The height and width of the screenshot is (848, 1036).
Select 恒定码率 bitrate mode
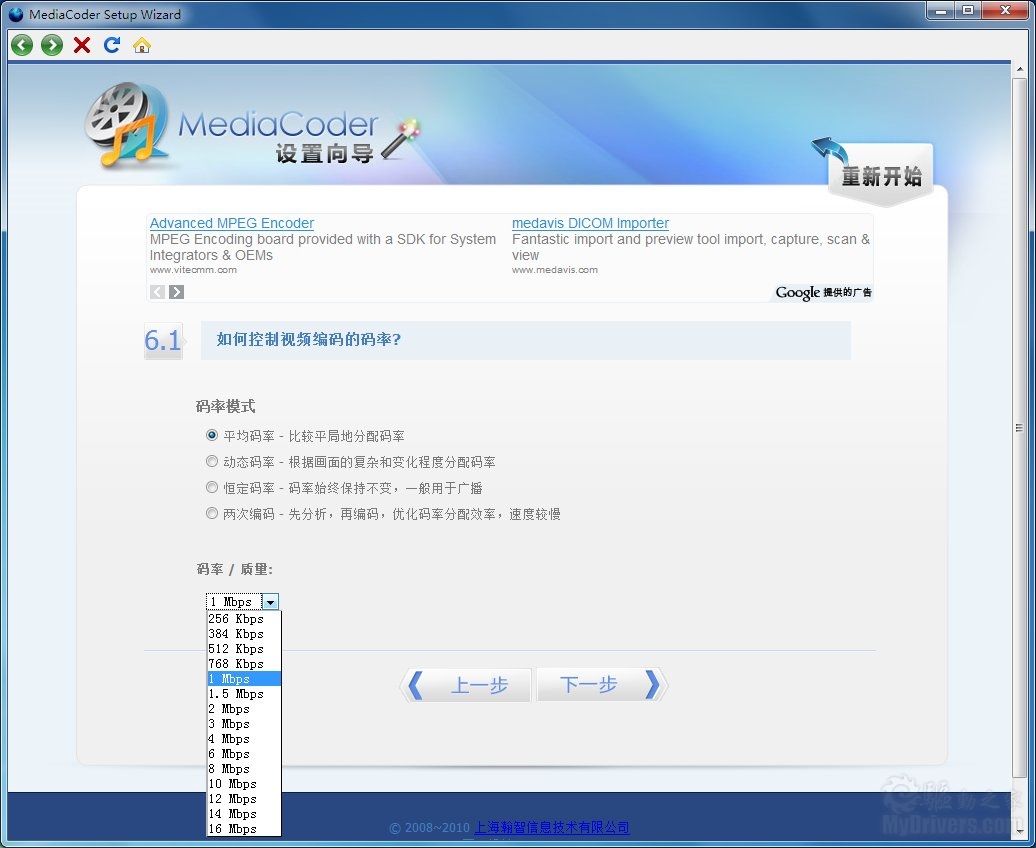[212, 488]
